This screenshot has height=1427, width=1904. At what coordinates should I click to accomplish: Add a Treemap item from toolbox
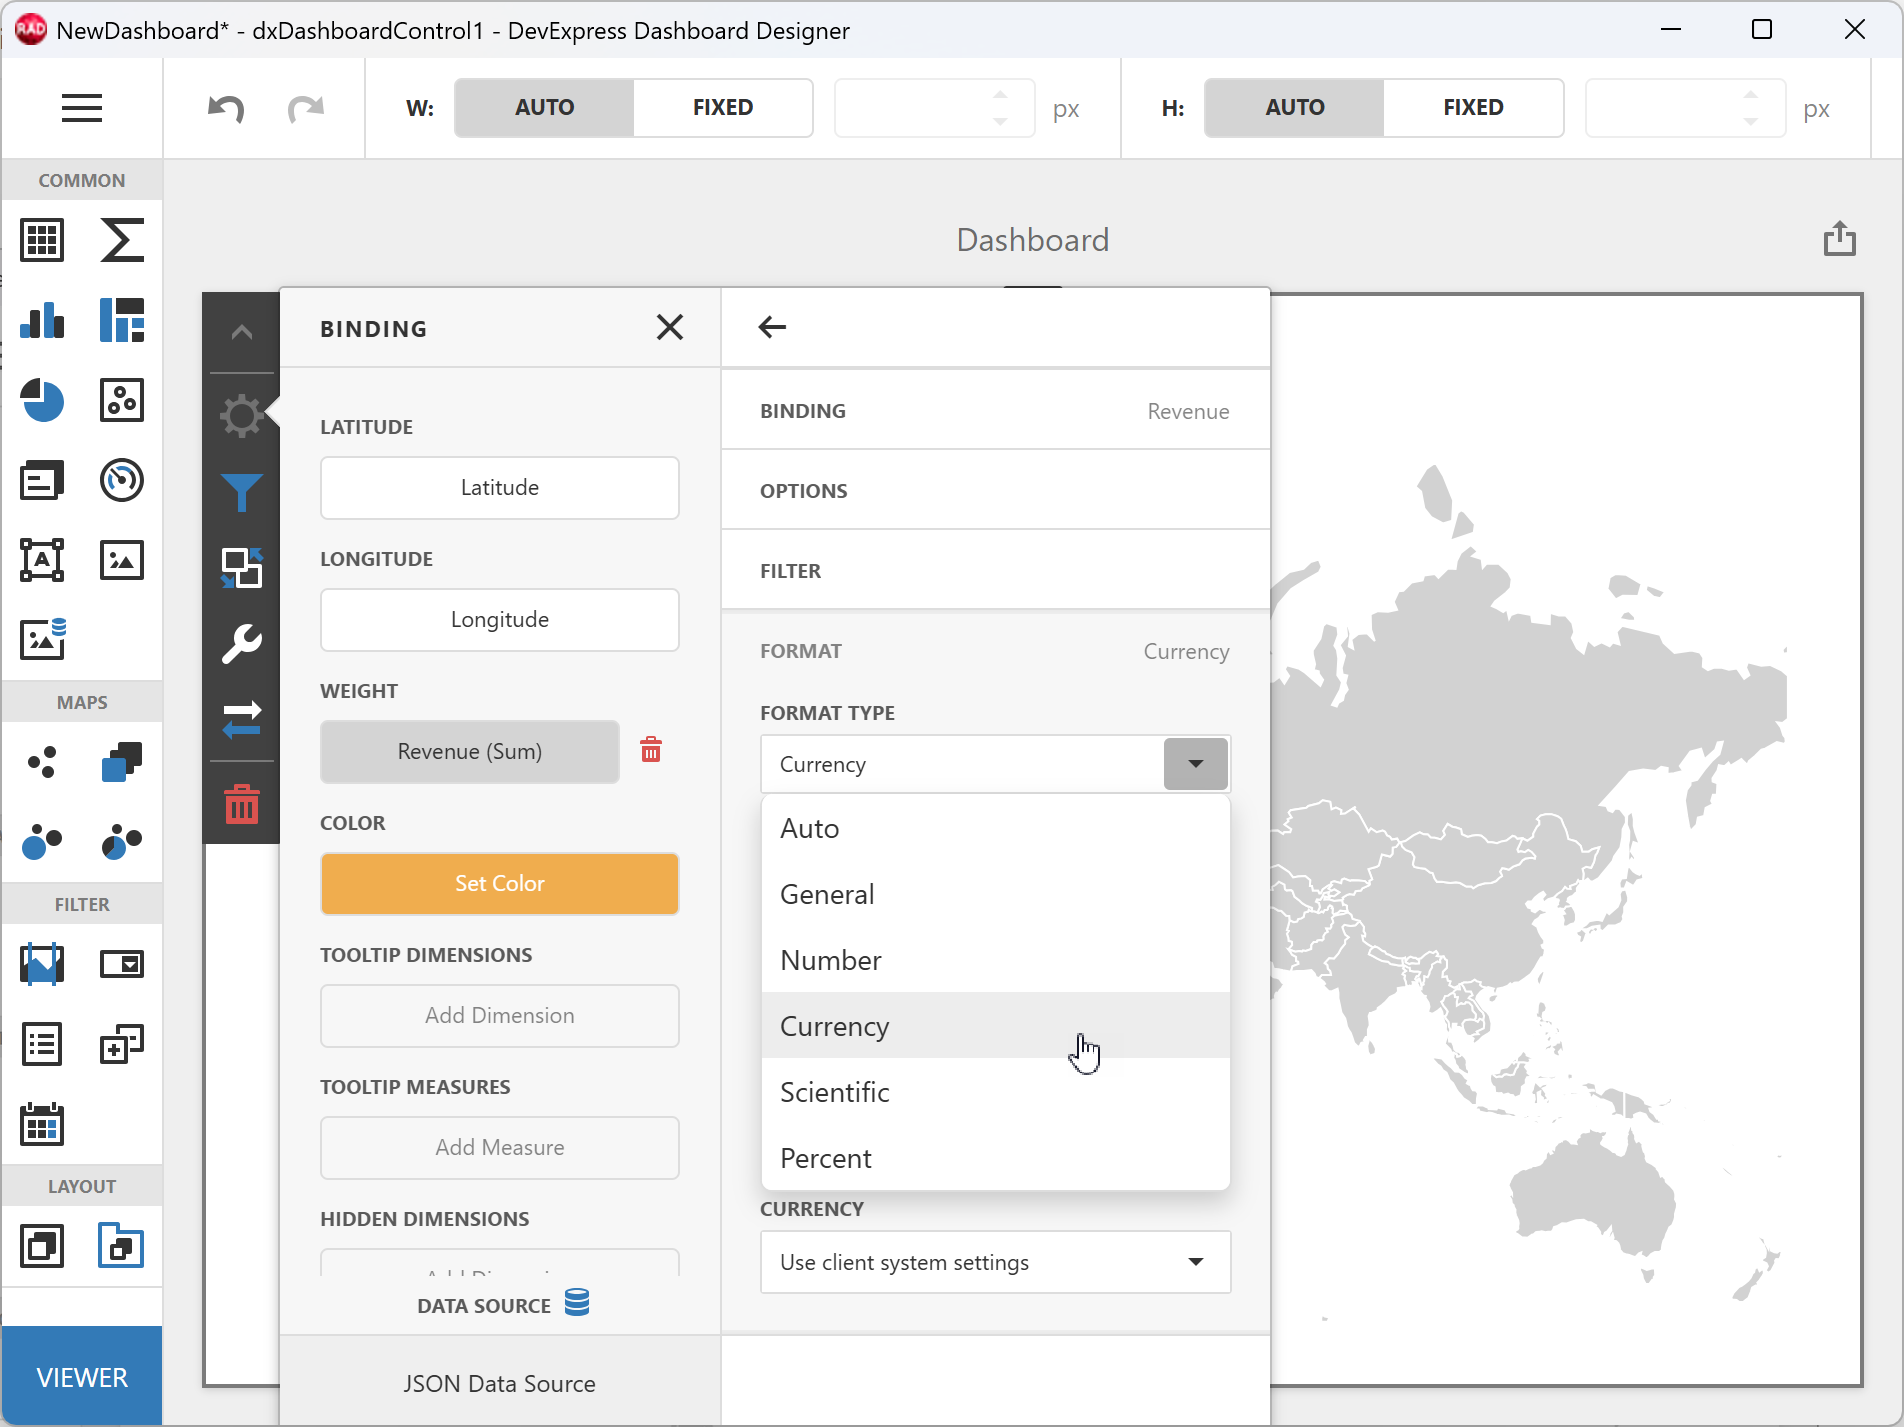[x=122, y=320]
